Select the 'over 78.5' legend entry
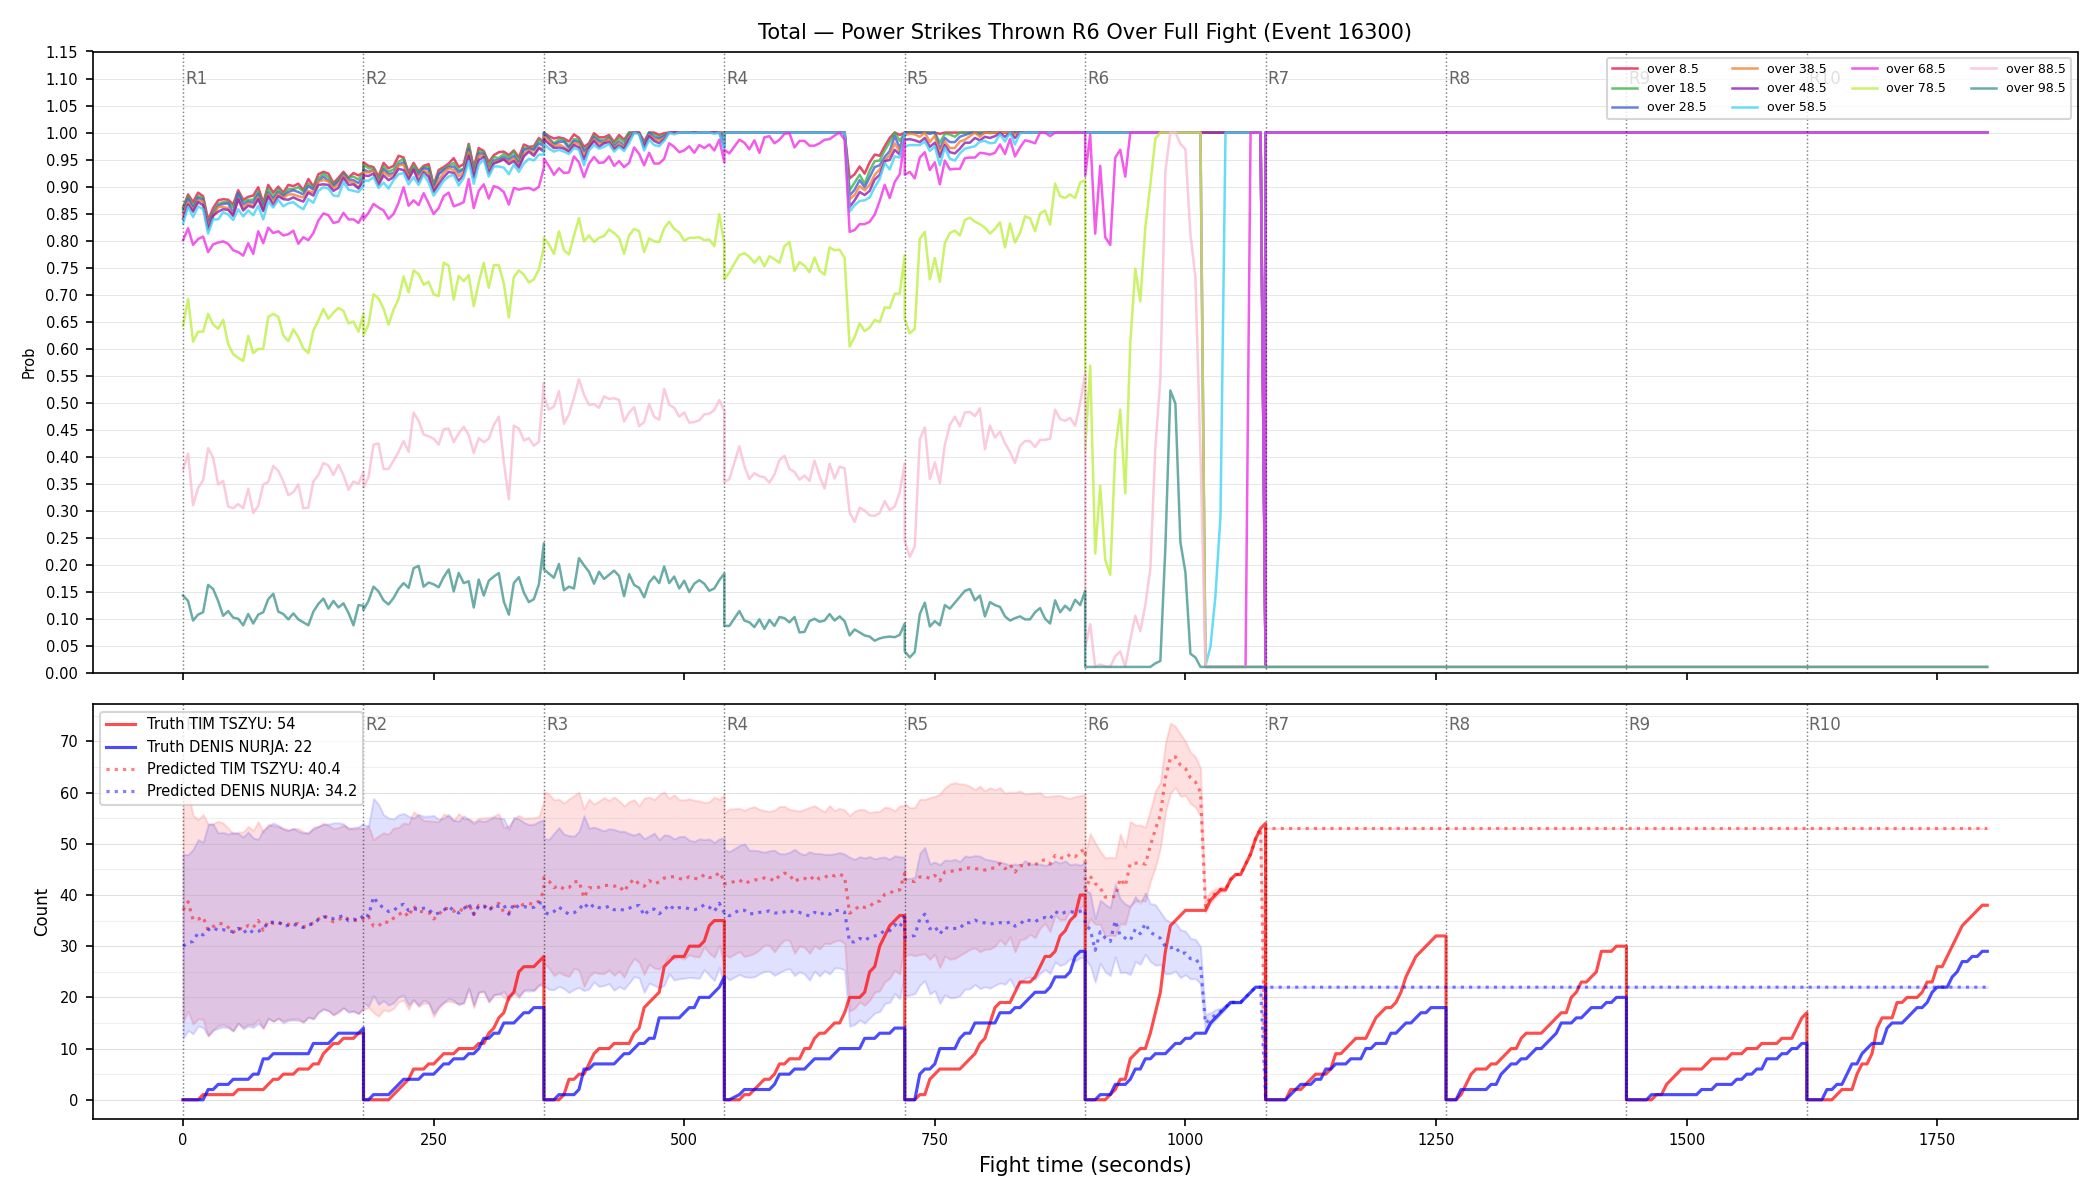 click(x=1898, y=88)
